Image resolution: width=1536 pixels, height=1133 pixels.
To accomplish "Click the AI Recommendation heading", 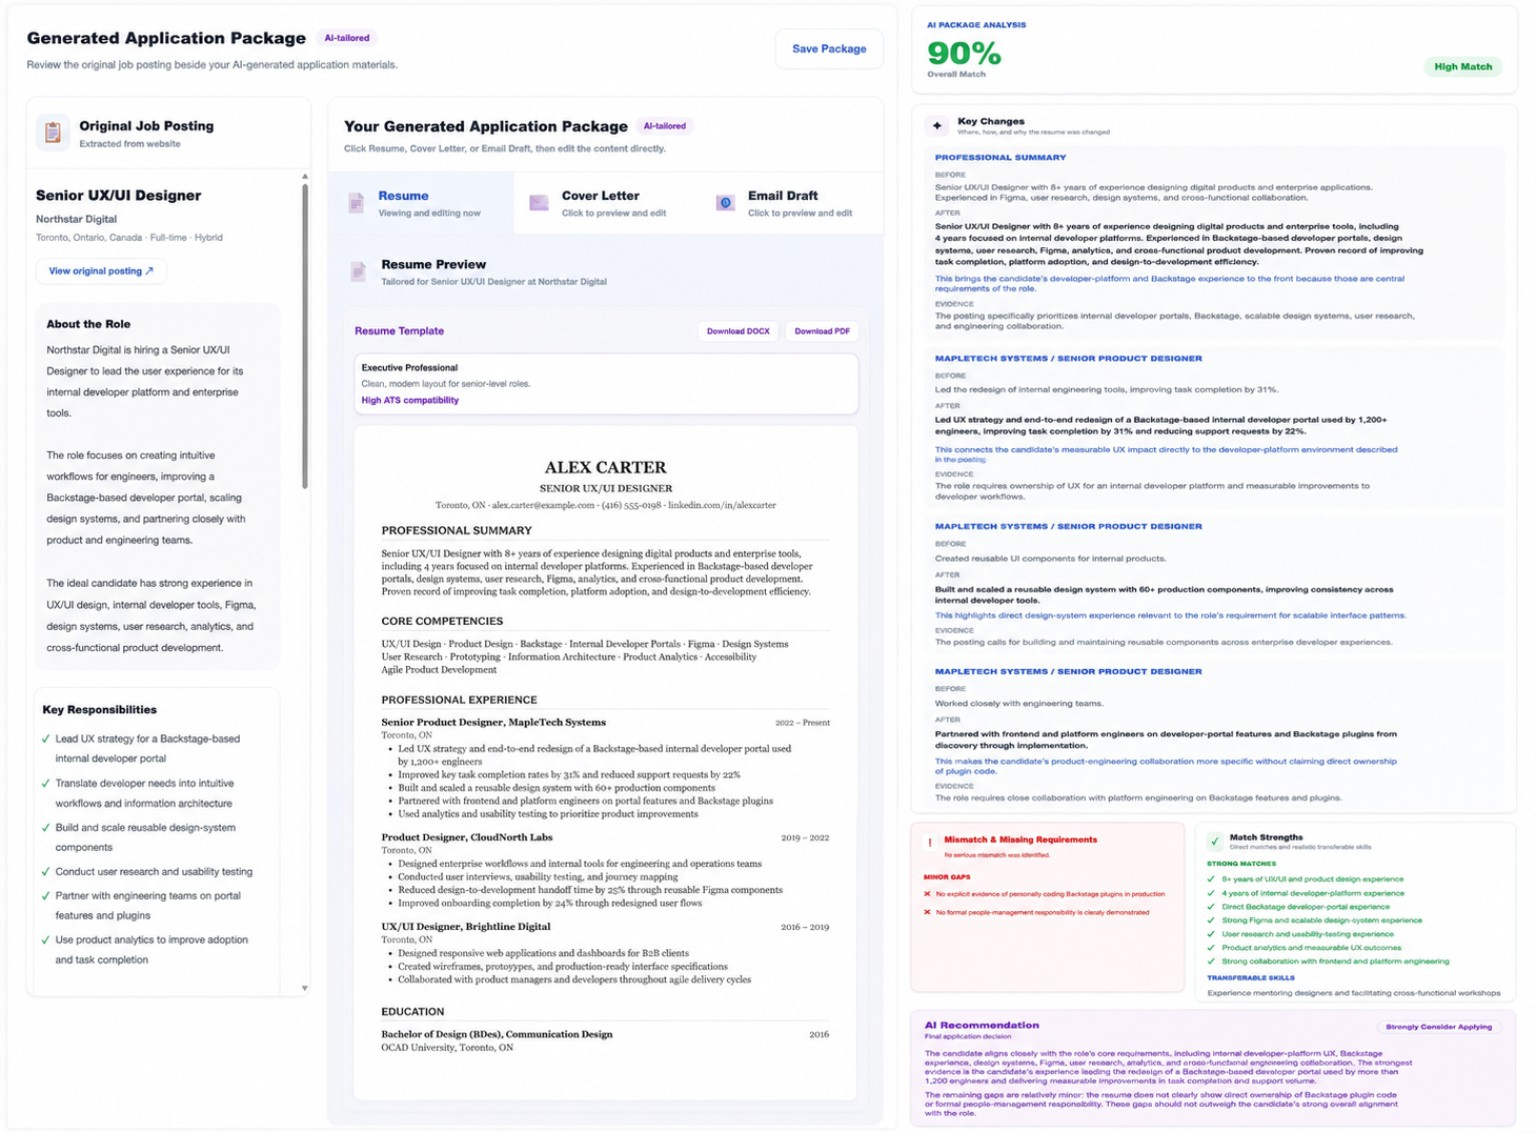I will 981,1025.
